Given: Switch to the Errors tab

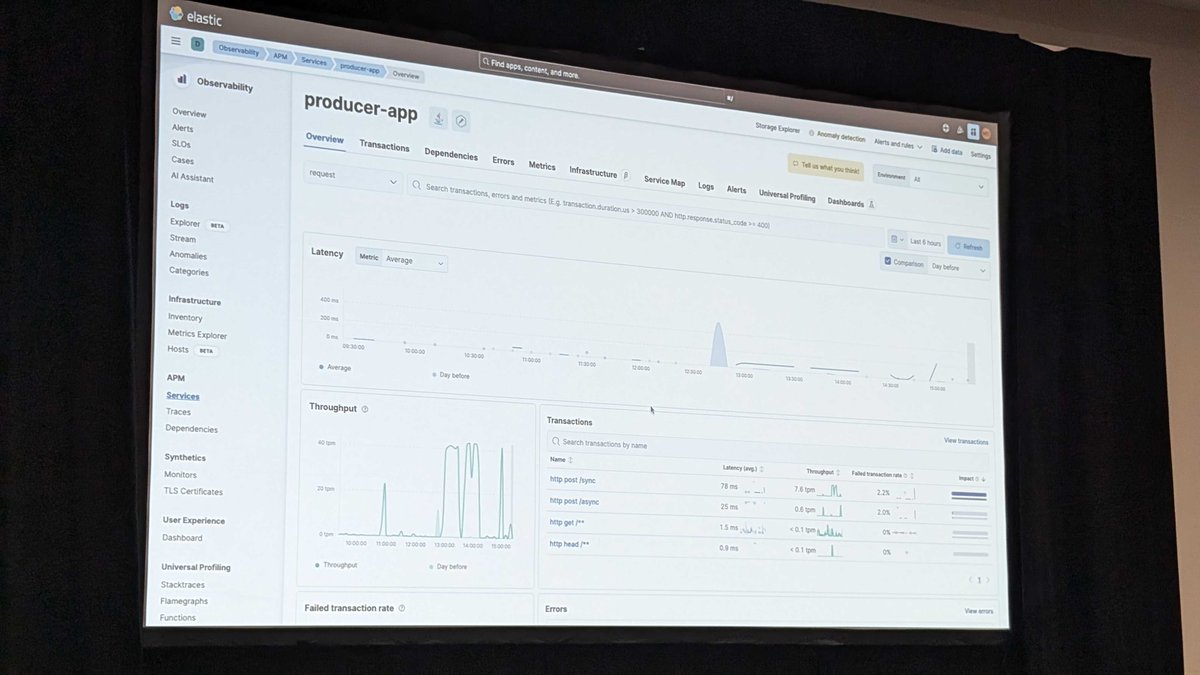Looking at the screenshot, I should (x=503, y=161).
